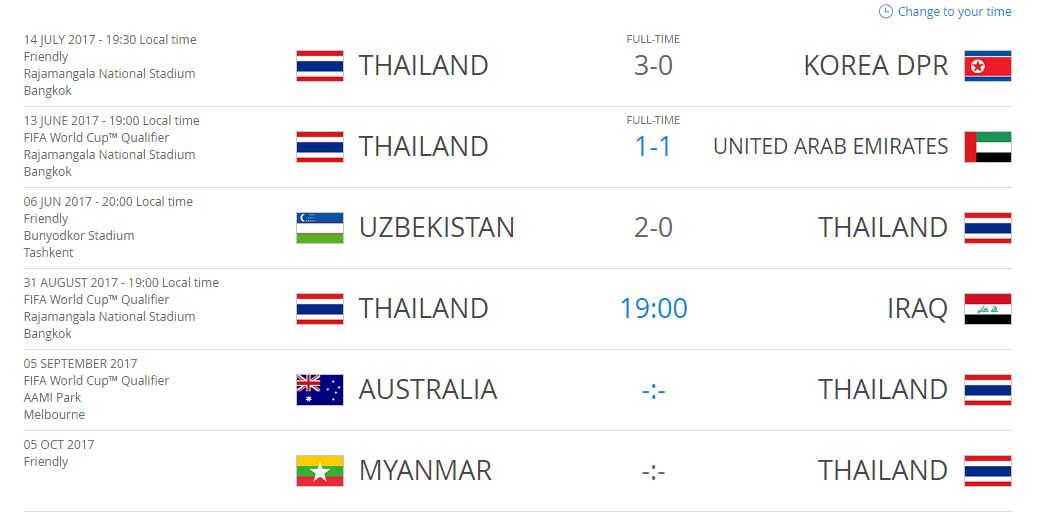The width and height of the screenshot is (1064, 514).
Task: Select the UNITED ARAB EMIRATES team name
Action: click(x=831, y=147)
